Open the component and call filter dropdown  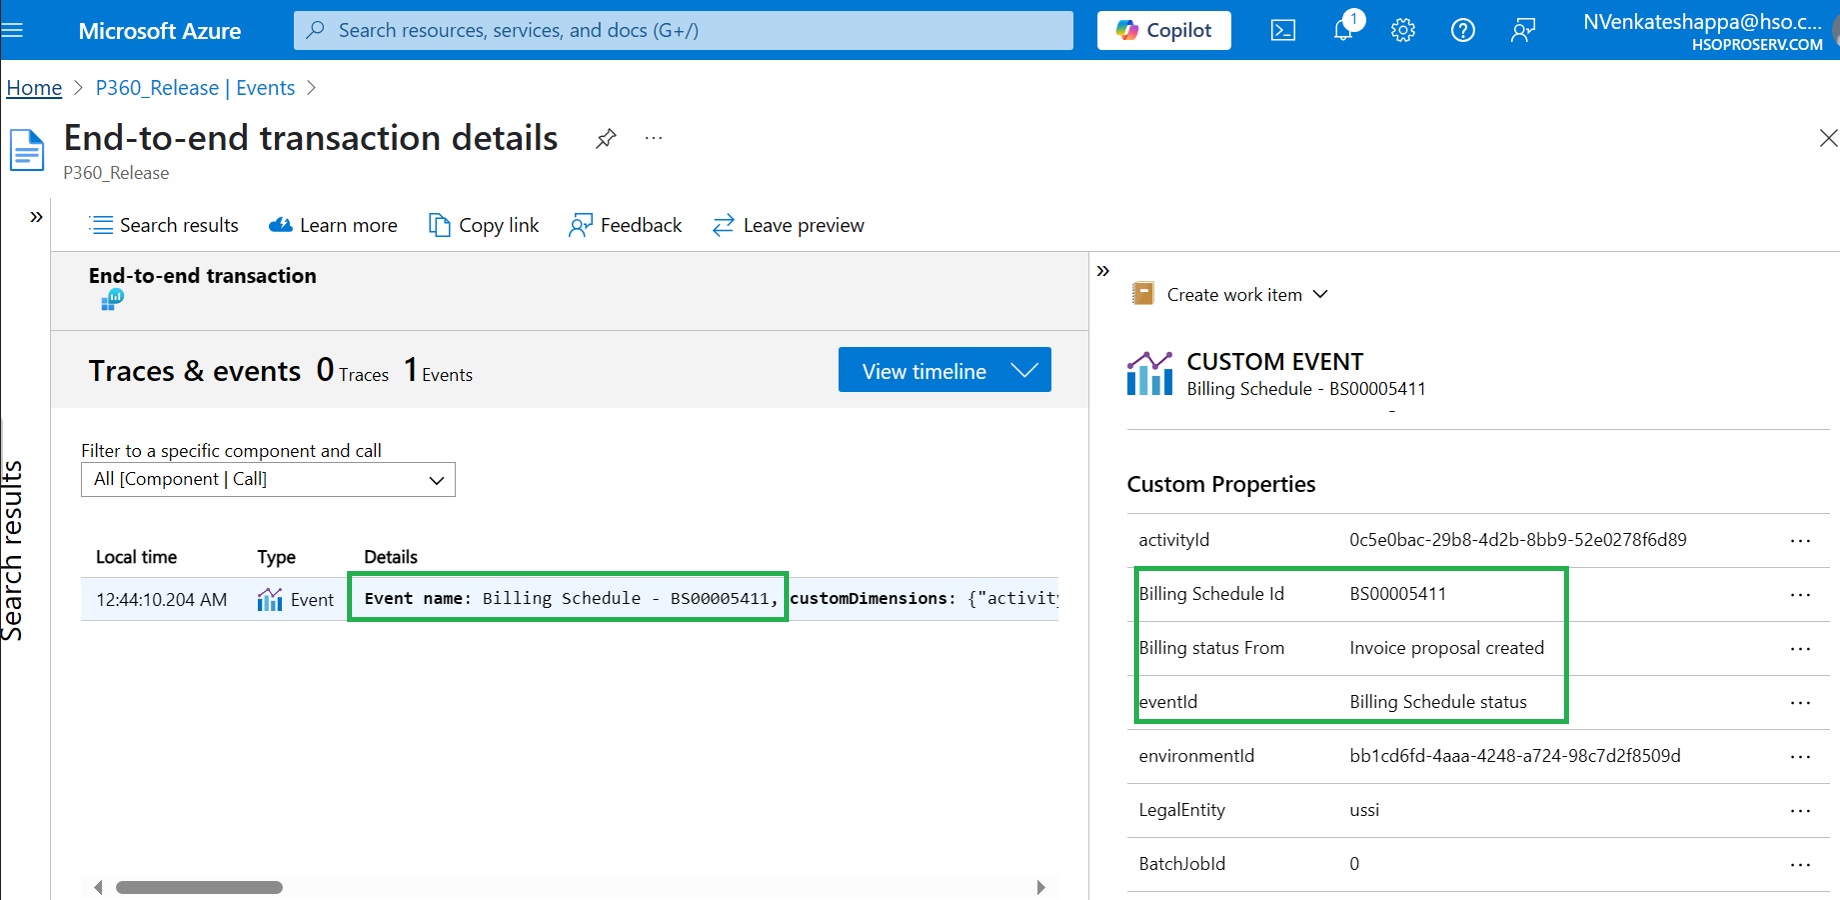click(268, 480)
